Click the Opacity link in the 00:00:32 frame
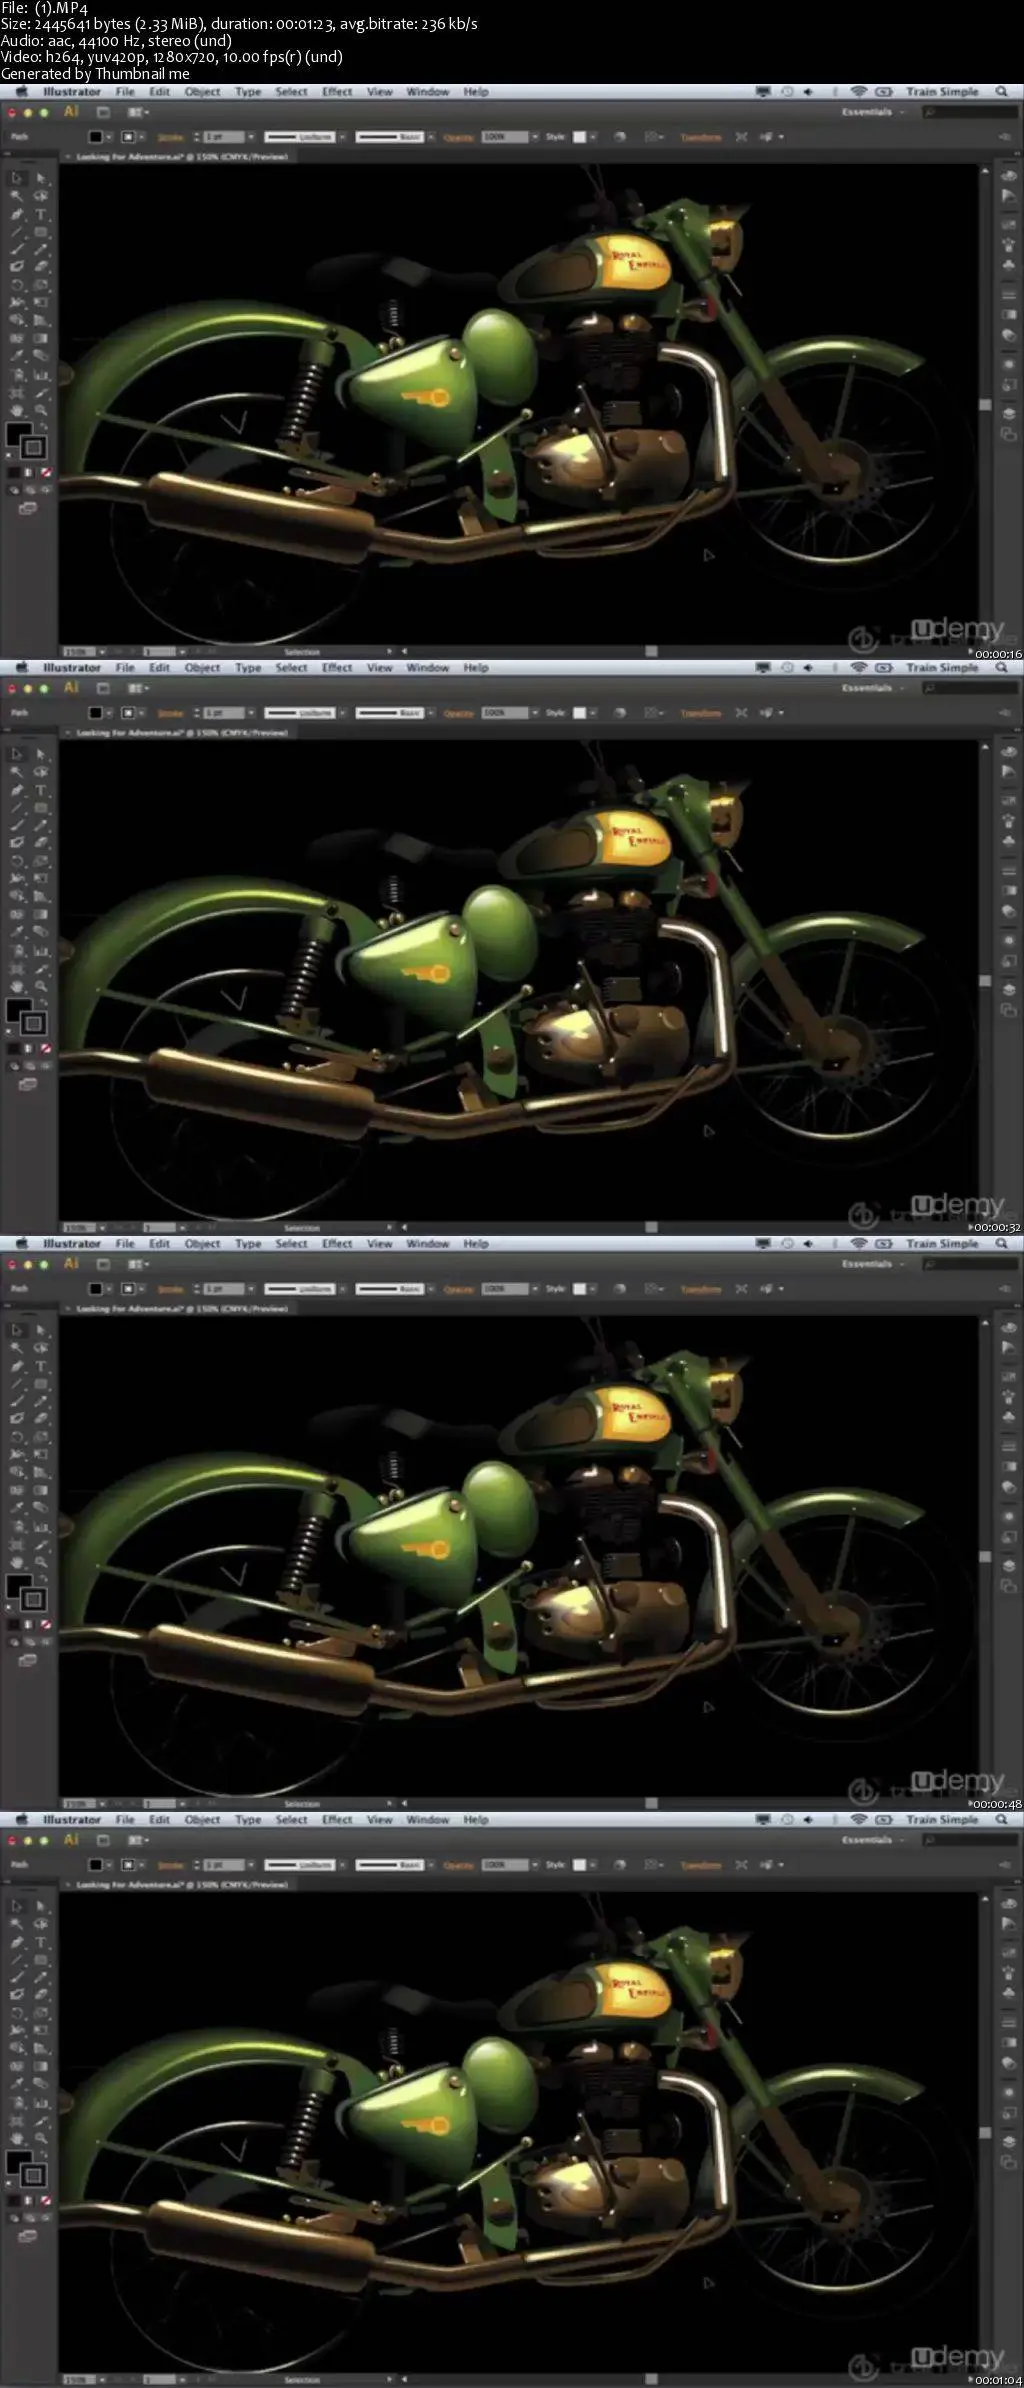The height and width of the screenshot is (2388, 1024). point(459,713)
